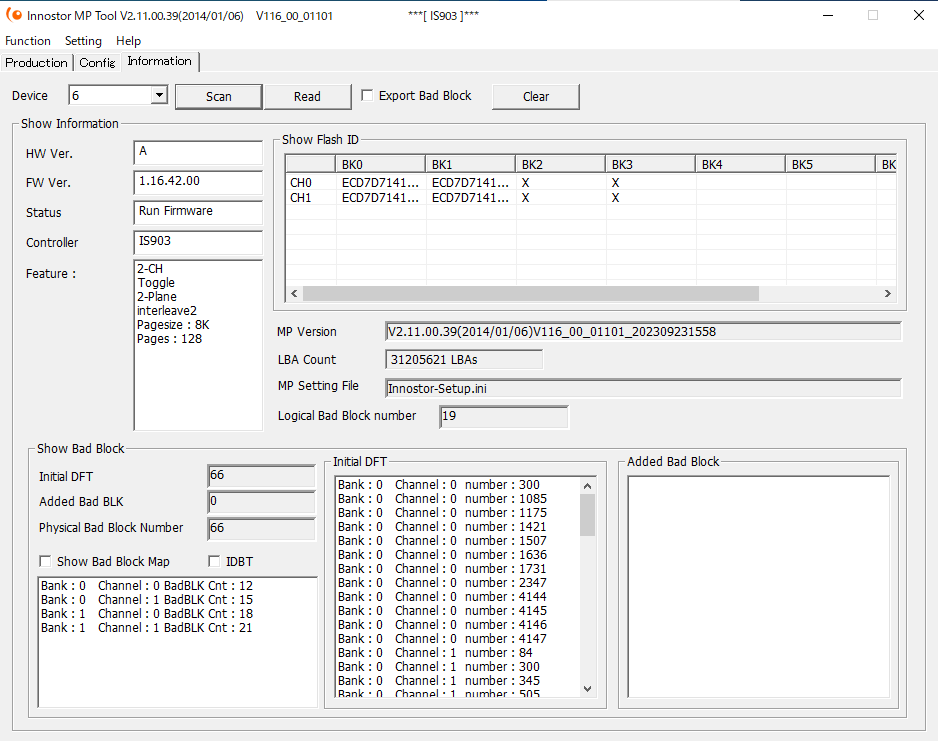
Task: Close the Innostor MP Tool window
Action: (919, 16)
